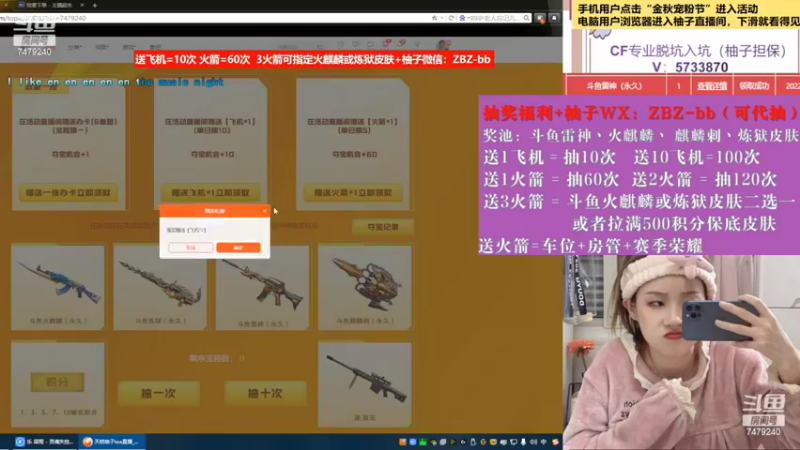Select the 斗鱼雷神 (永久) record cell
This screenshot has height=450, width=800.
tap(614, 86)
